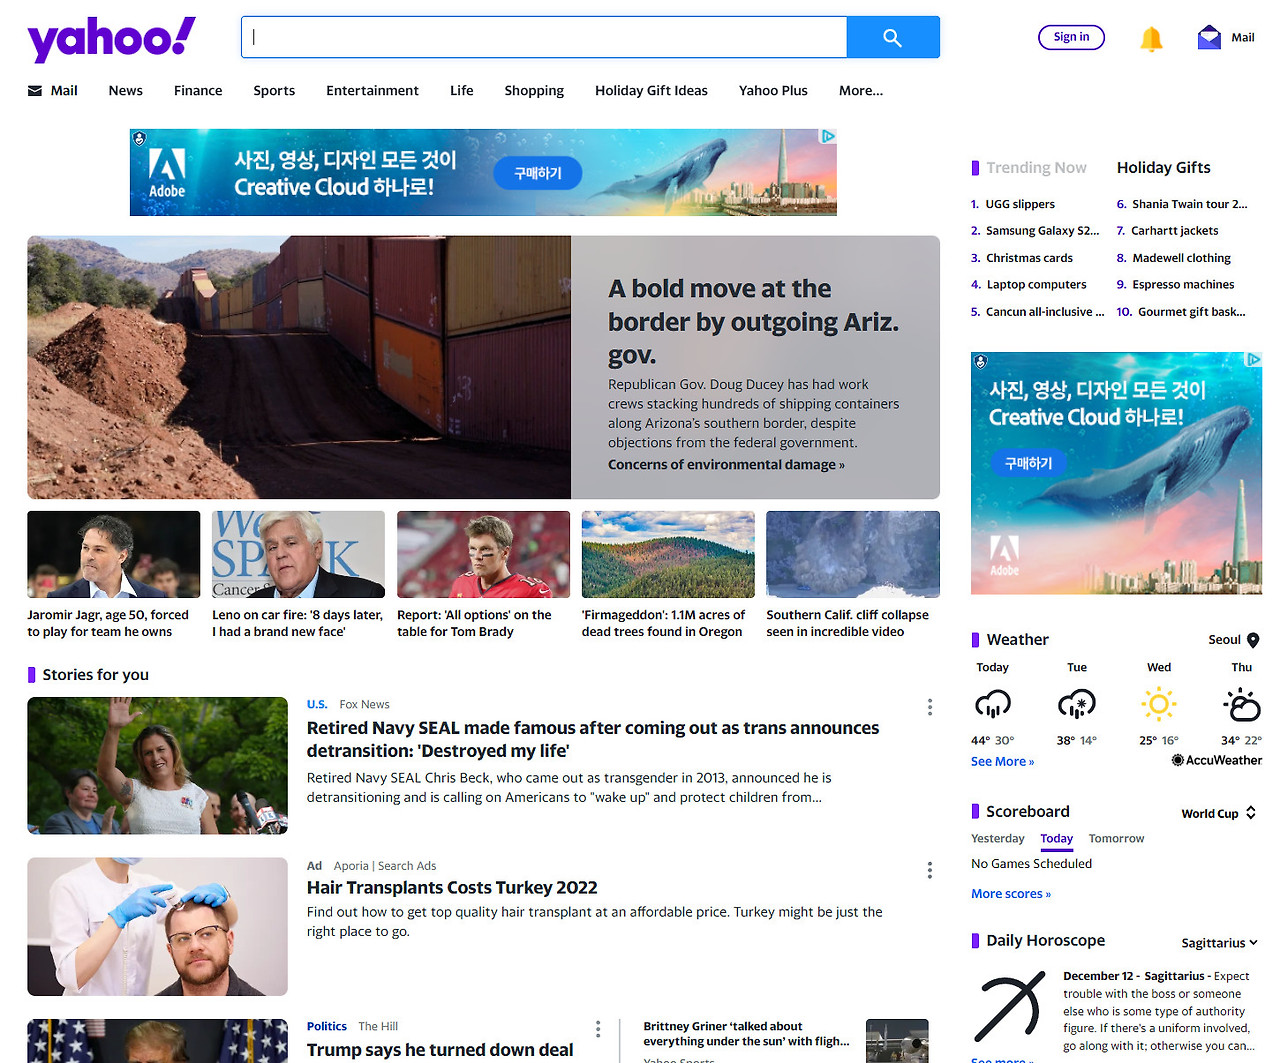This screenshot has height=1063, width=1280.
Task: Click the purchase button in the sidebar Adobe ad
Action: coord(1028,463)
